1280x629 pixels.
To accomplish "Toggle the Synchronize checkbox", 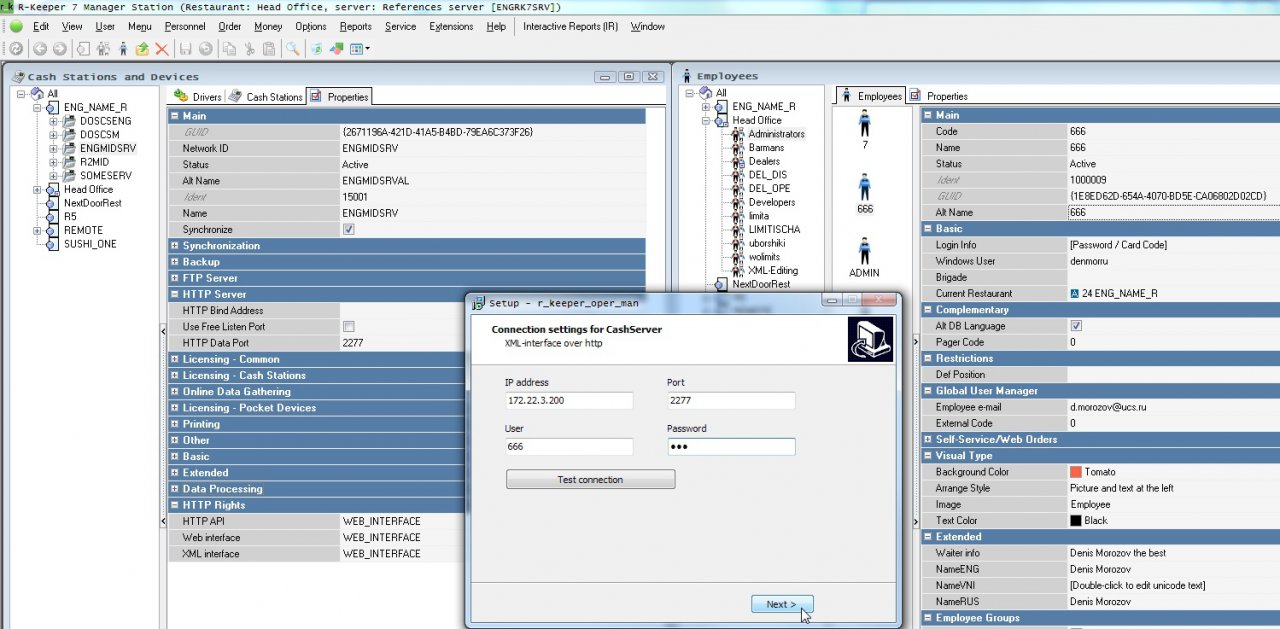I will [348, 229].
